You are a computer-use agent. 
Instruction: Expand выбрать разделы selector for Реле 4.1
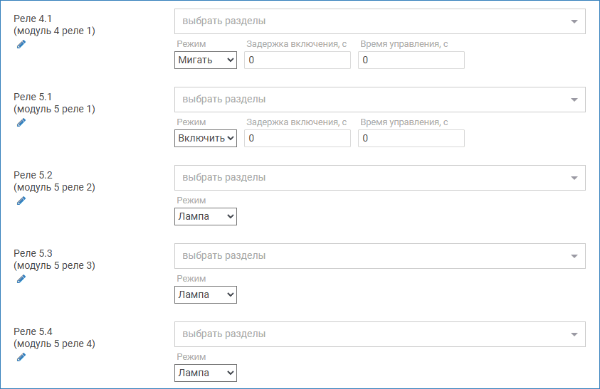point(380,21)
